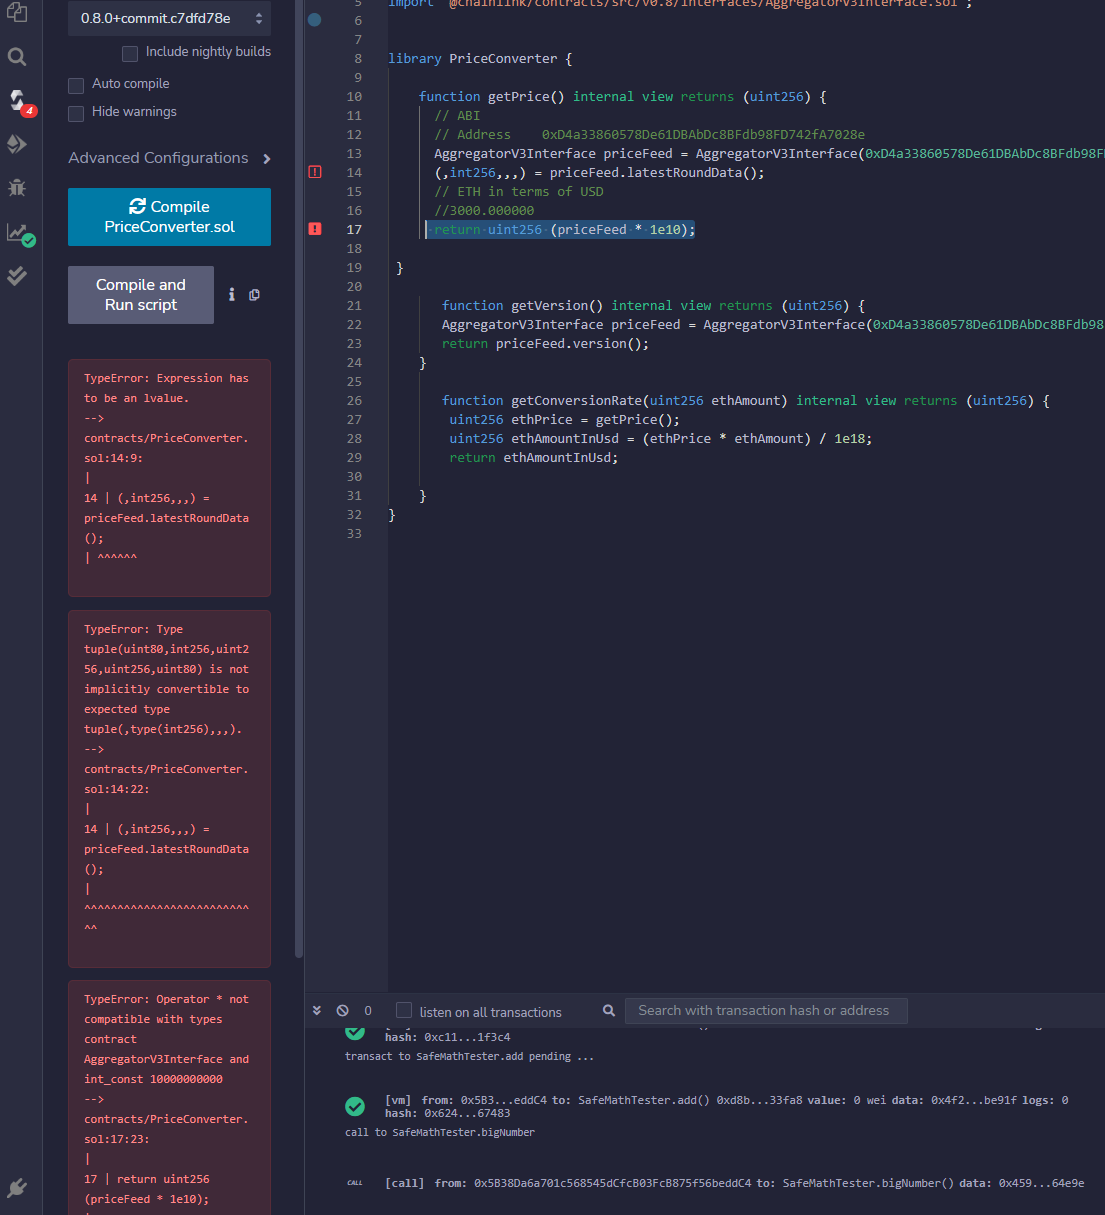Click the 'uint256 ethAmountInUsd' calculation line
Screen dimensions: 1105x1215
pos(660,438)
